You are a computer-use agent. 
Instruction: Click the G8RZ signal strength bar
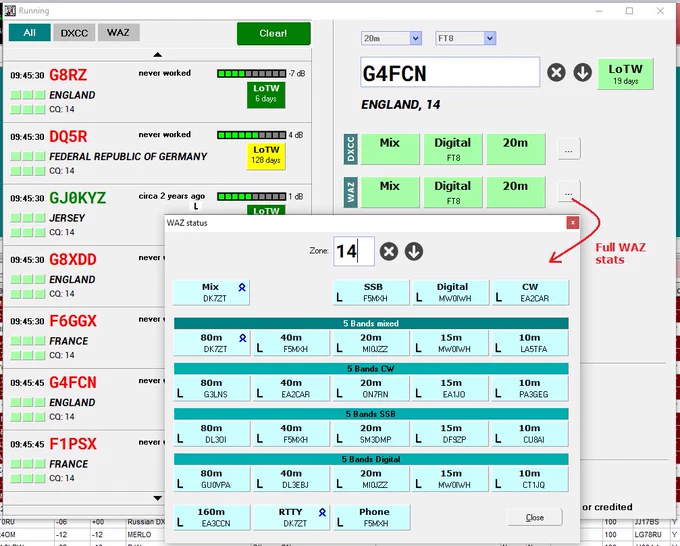coord(252,74)
